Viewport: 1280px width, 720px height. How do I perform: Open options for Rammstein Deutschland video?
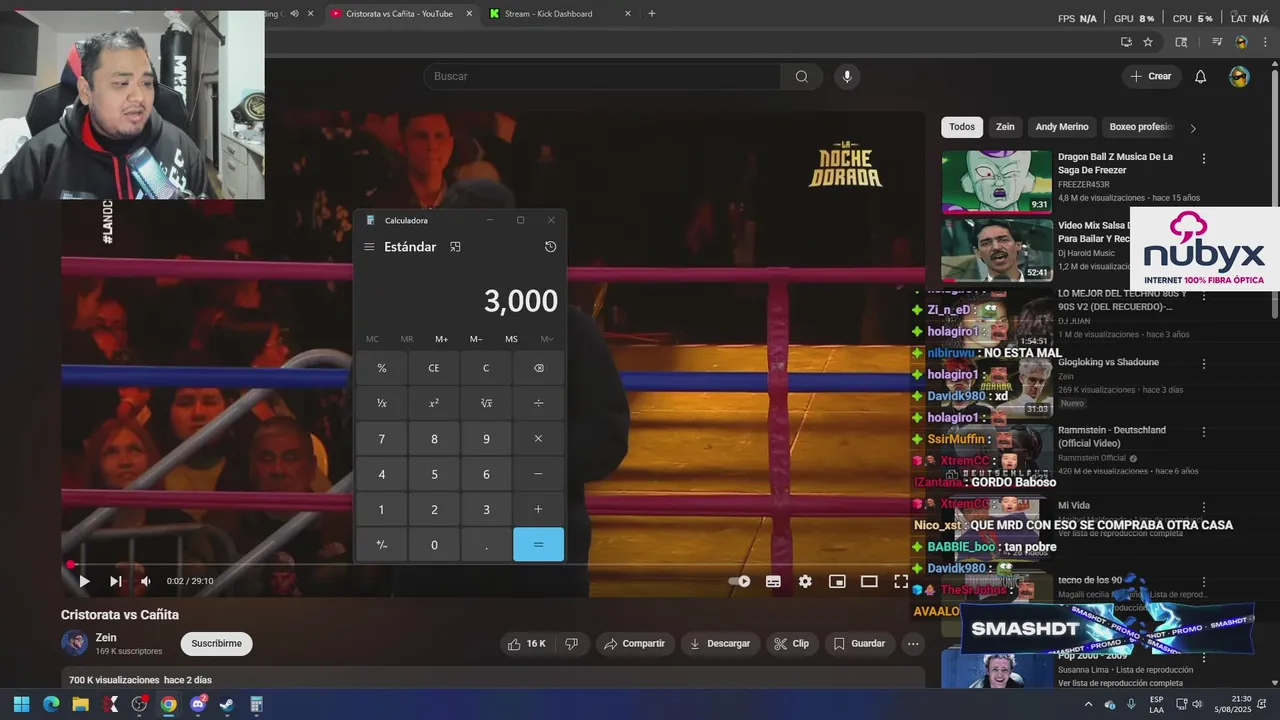(x=1204, y=432)
